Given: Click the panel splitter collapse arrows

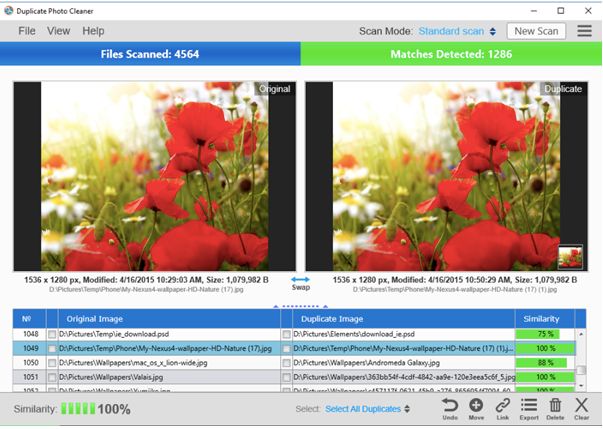Looking at the screenshot, I should [x=301, y=306].
